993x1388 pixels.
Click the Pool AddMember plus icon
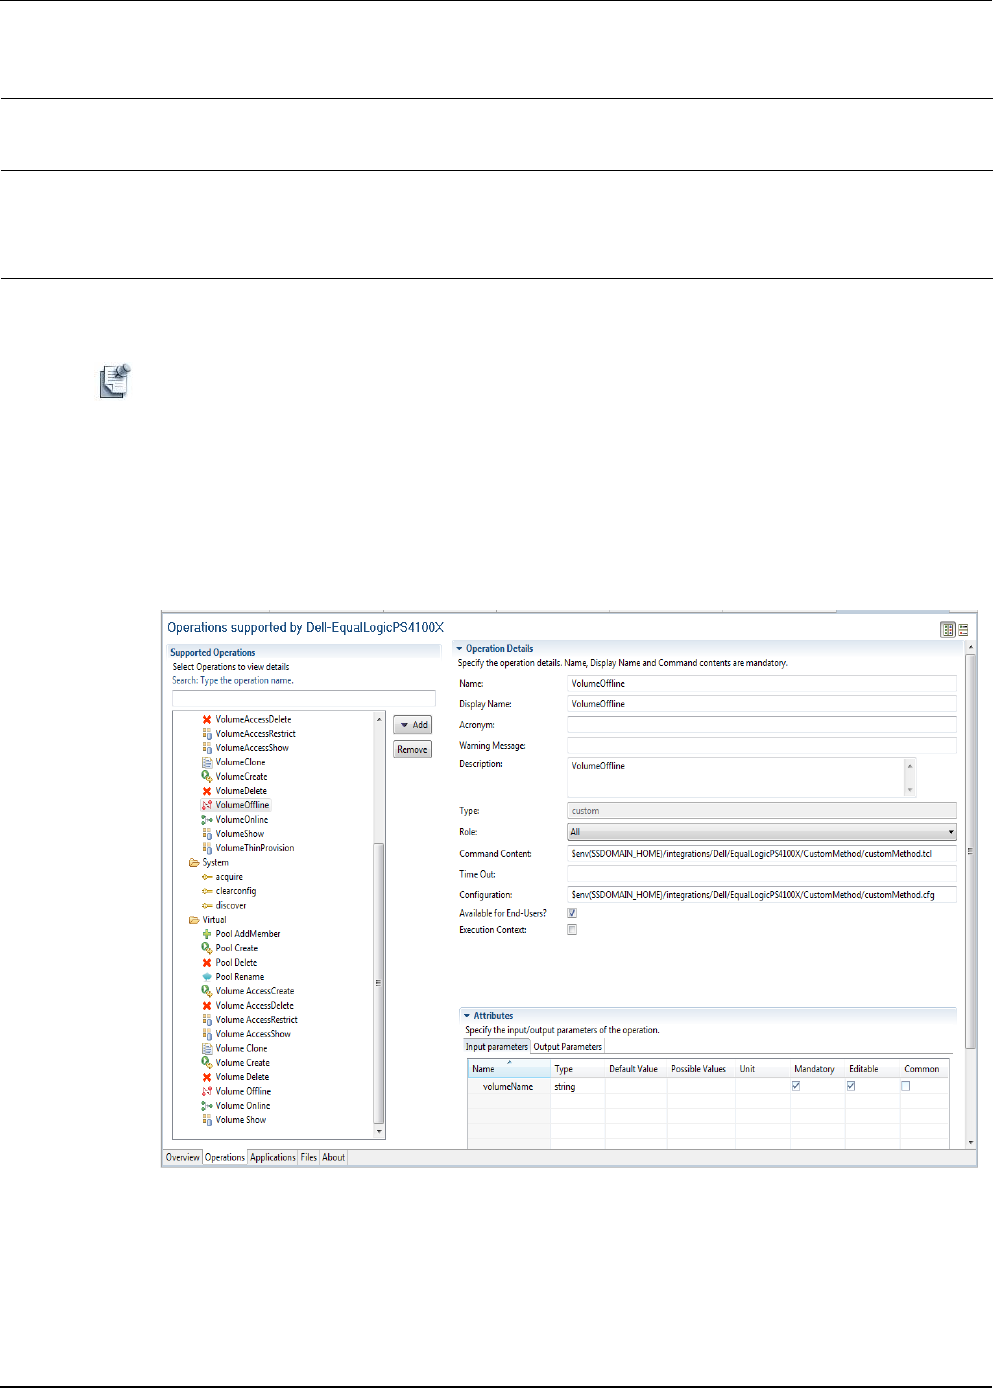[x=207, y=934]
